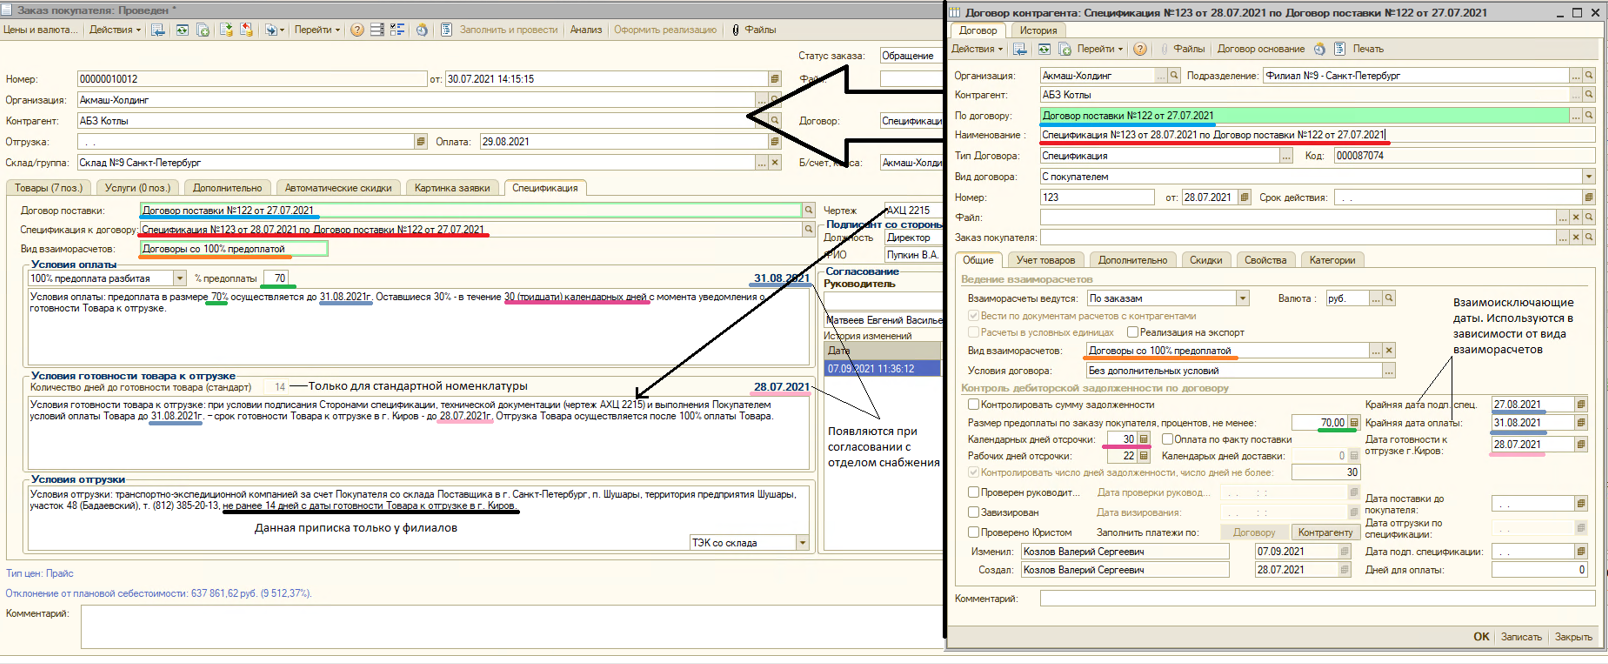Click help icon in contract window toolbar
The height and width of the screenshot is (664, 1608).
1140,49
